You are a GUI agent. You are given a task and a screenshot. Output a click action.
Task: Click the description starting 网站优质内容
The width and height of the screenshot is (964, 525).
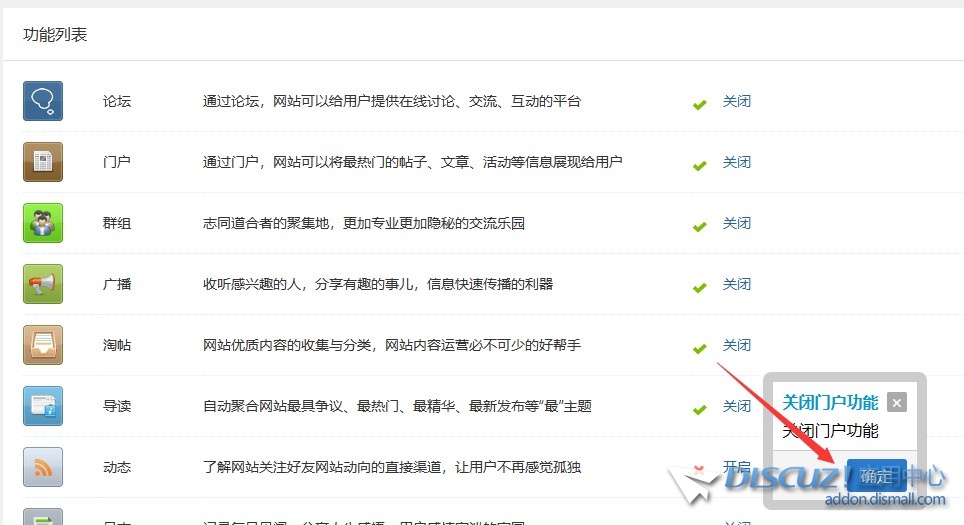(392, 345)
